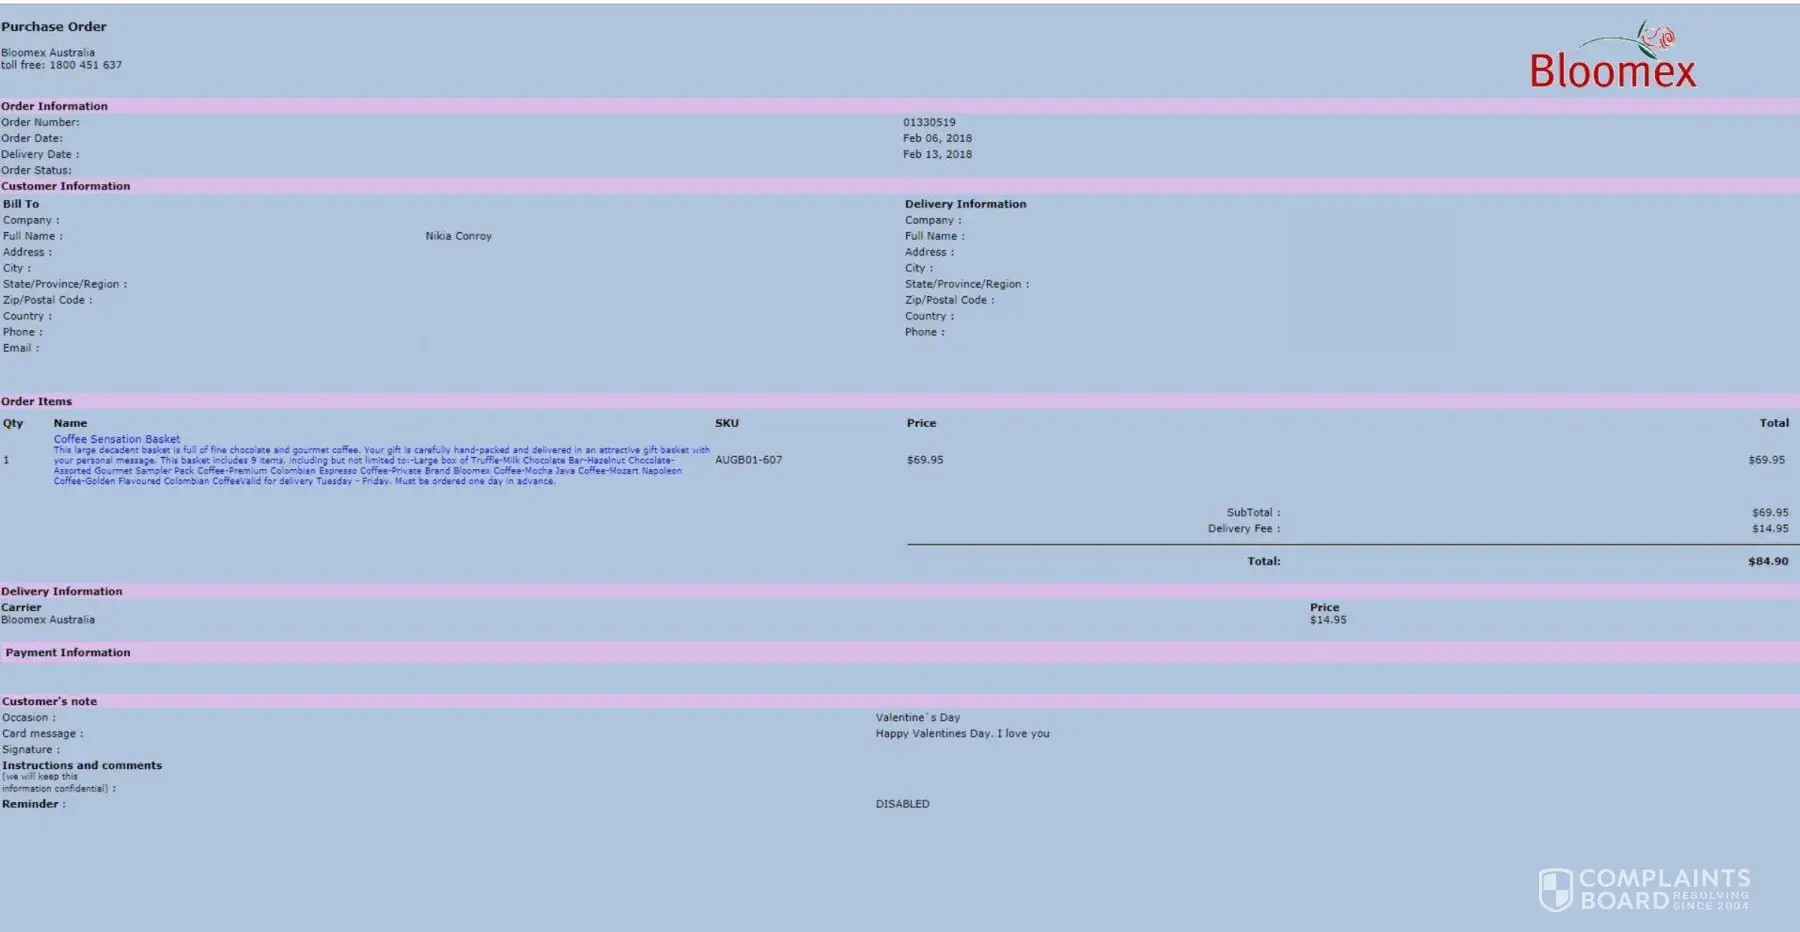Click the Order Status label
Viewport: 1800px width, 932px height.
pyautogui.click(x=36, y=170)
